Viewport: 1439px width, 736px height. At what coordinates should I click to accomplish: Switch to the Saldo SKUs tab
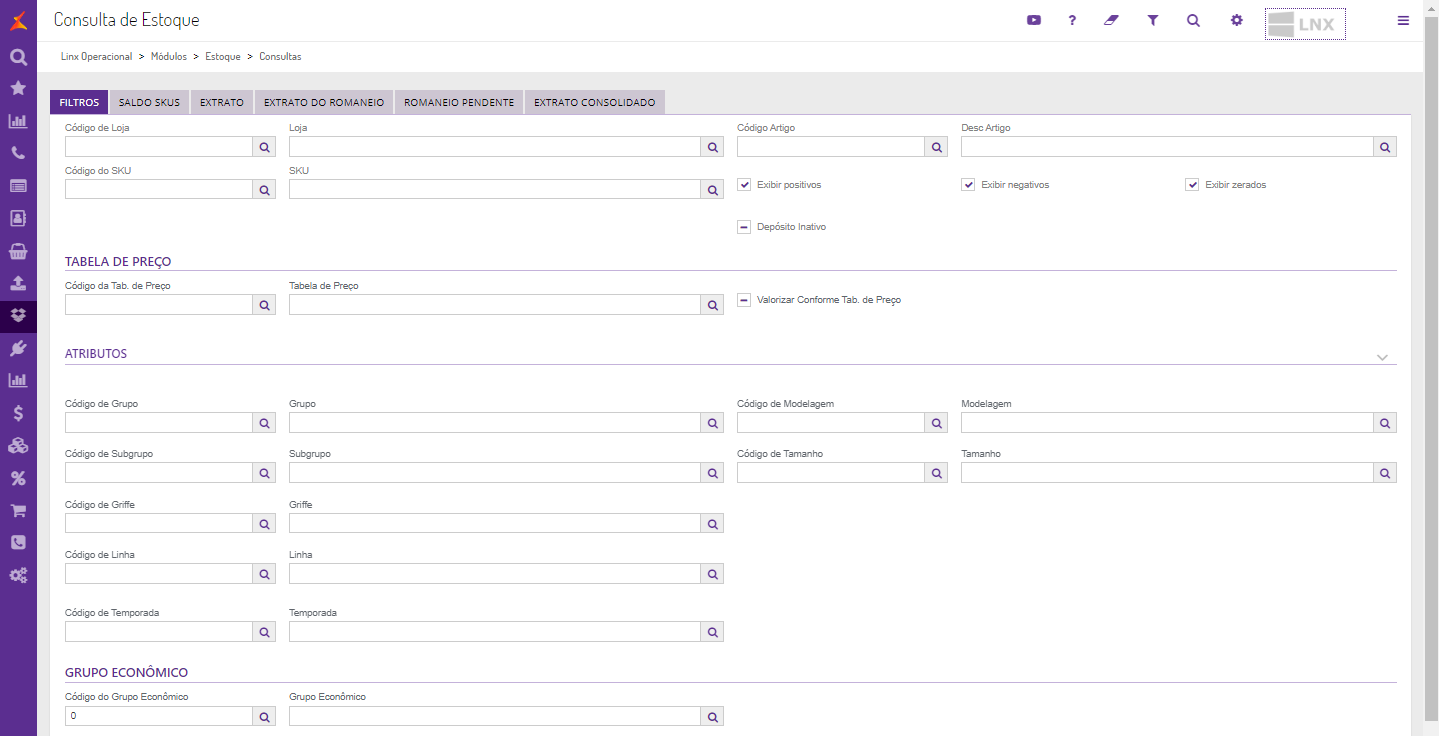(149, 102)
